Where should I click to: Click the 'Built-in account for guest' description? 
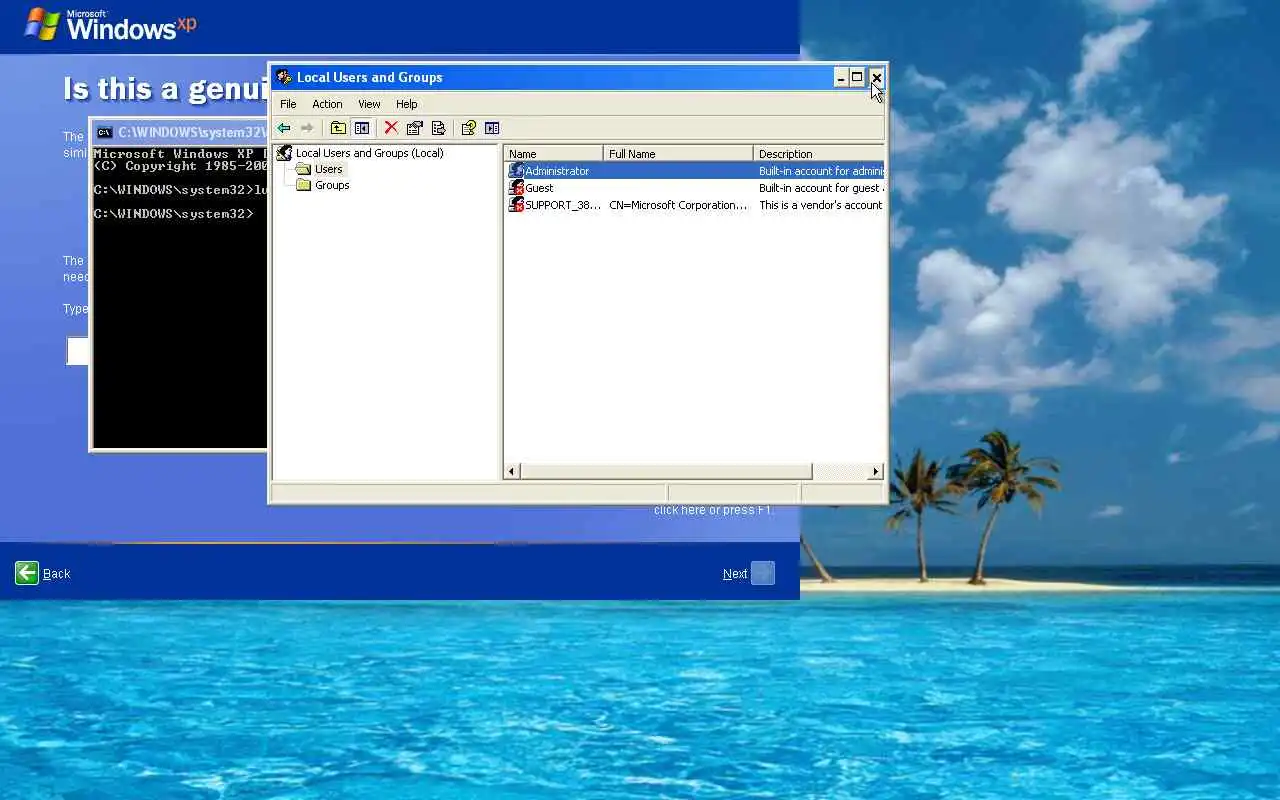820,188
